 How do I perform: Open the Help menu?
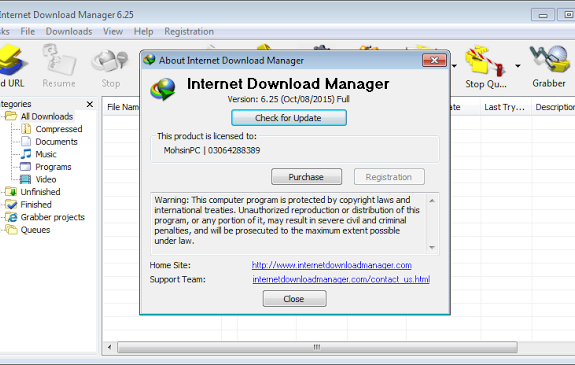(x=143, y=32)
